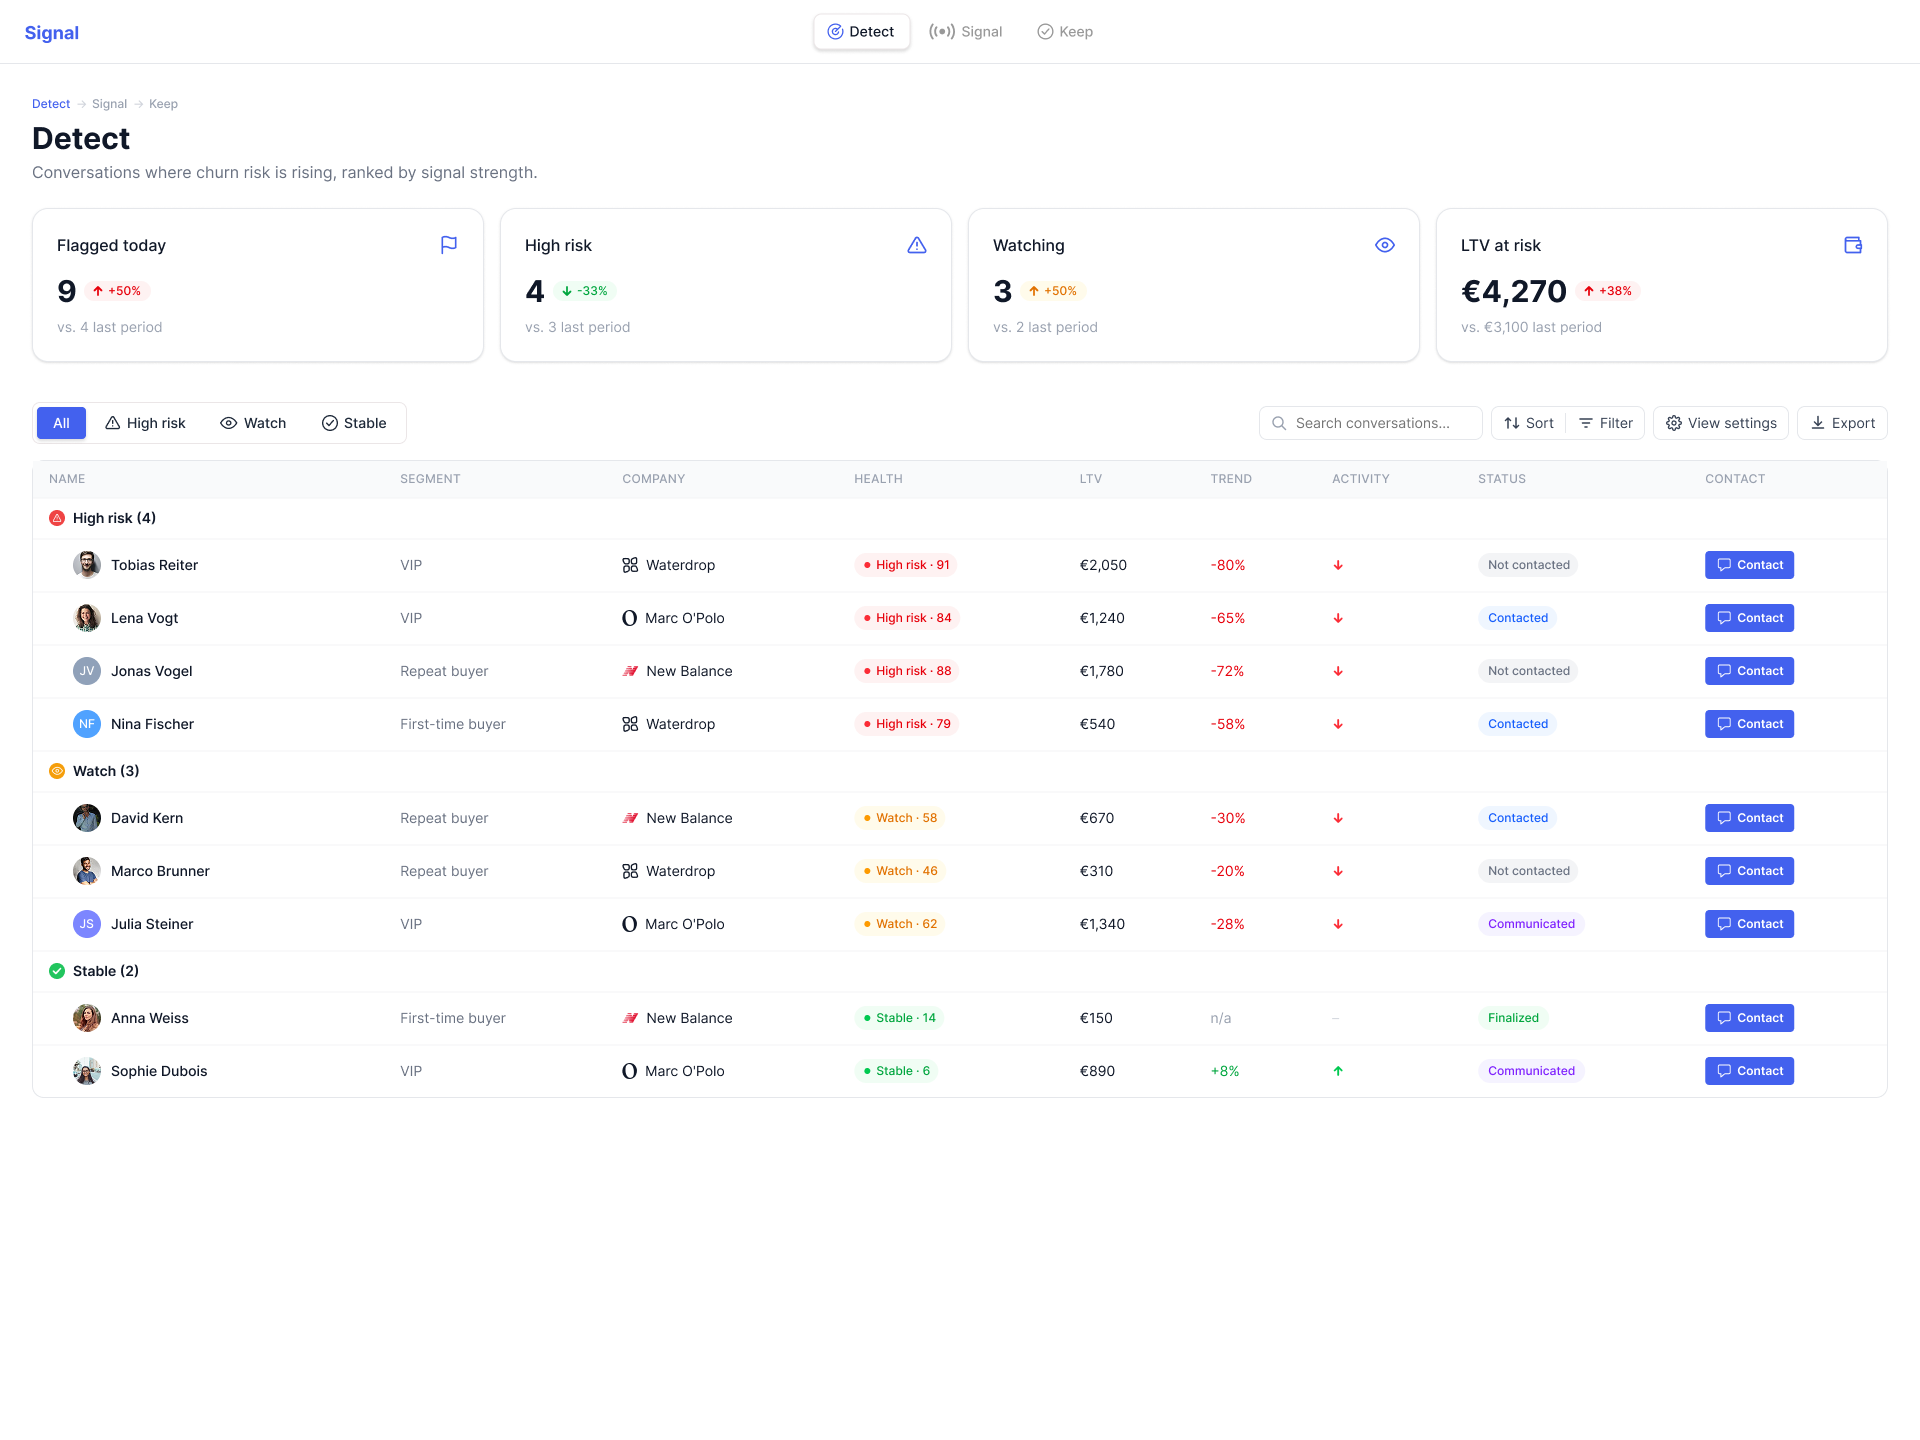This screenshot has width=1920, height=1440.
Task: Select the All filter tab
Action: [x=61, y=423]
